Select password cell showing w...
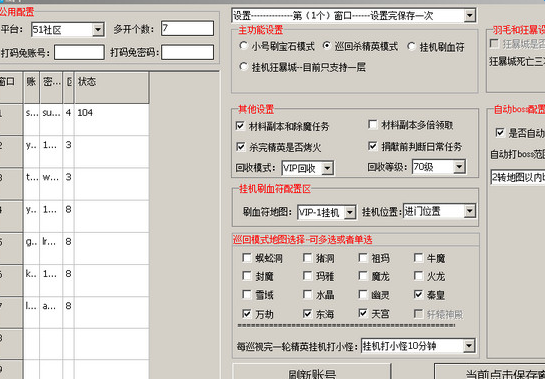545x379 pixels. point(51,184)
